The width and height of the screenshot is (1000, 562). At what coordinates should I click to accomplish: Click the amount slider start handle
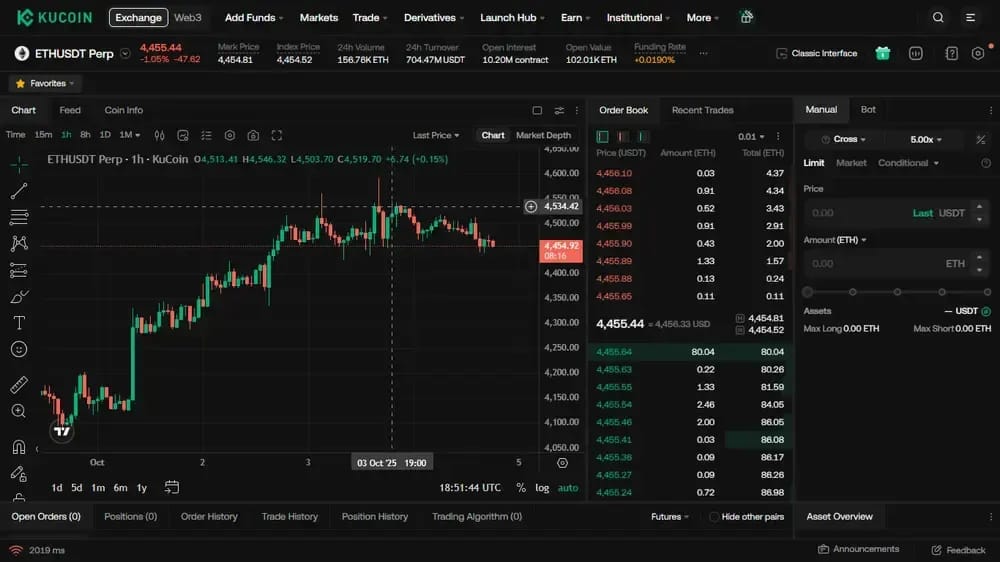pos(808,292)
